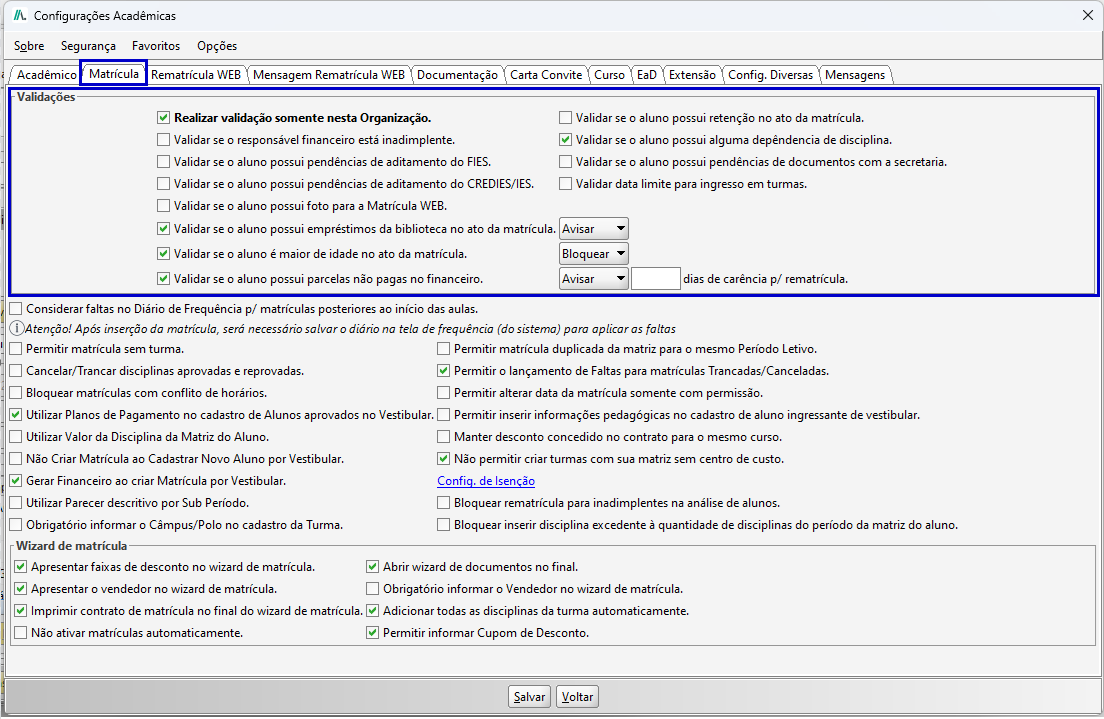Screen dimensions: 1104x719
Task: Toggle validar aluno maior de idade
Action: [163, 254]
